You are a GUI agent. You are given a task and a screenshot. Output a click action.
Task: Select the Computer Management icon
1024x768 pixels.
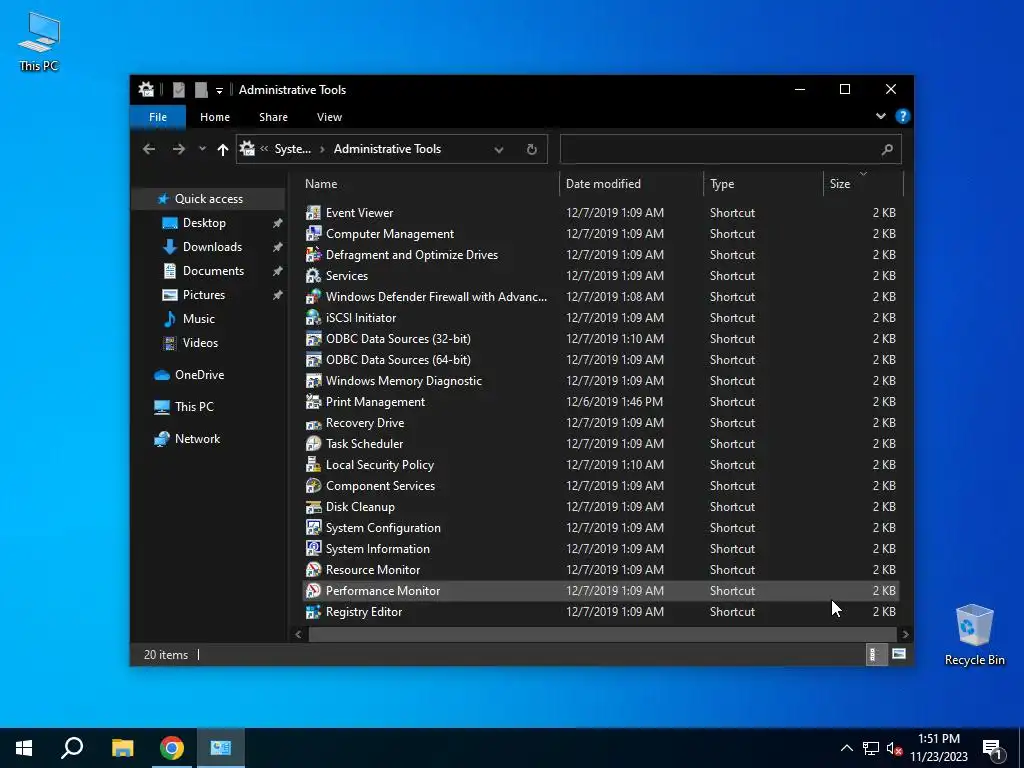(313, 234)
